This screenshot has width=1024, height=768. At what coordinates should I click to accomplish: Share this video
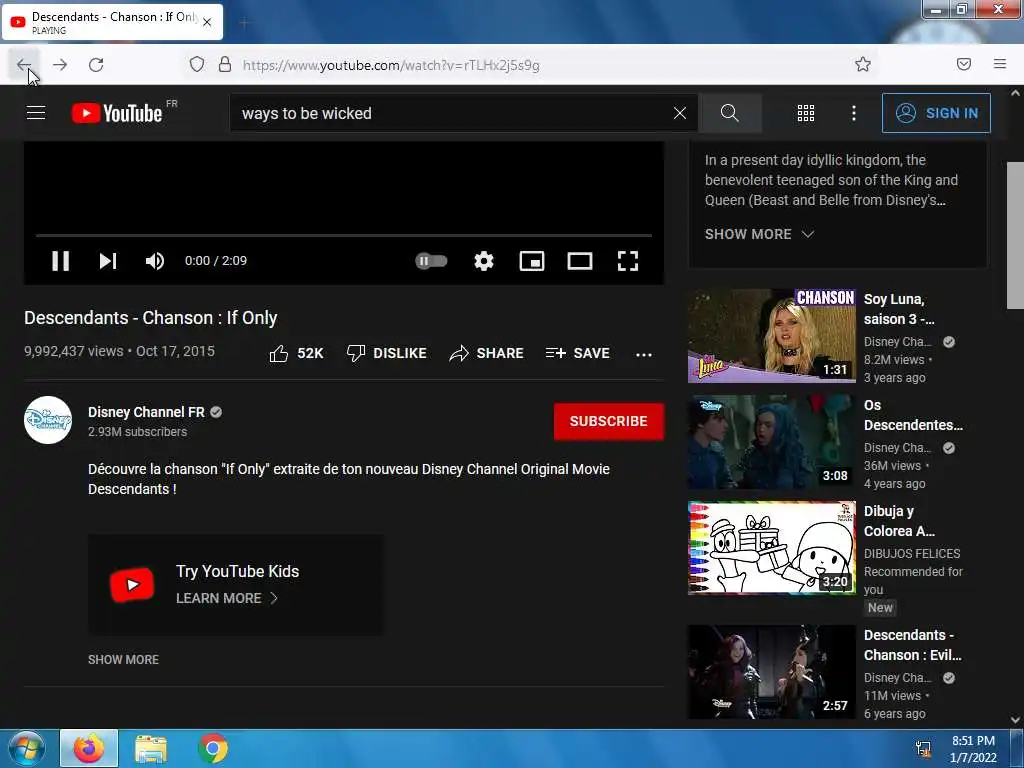point(487,353)
